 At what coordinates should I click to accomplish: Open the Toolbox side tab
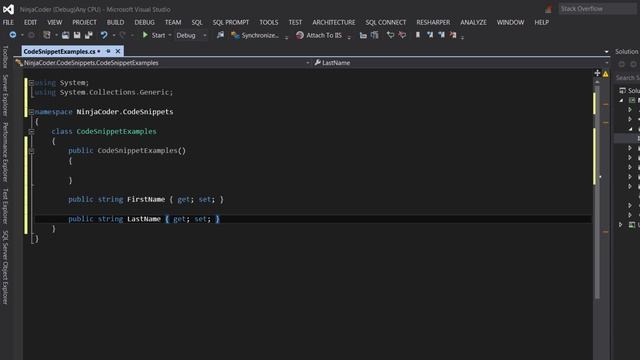pyautogui.click(x=5, y=57)
